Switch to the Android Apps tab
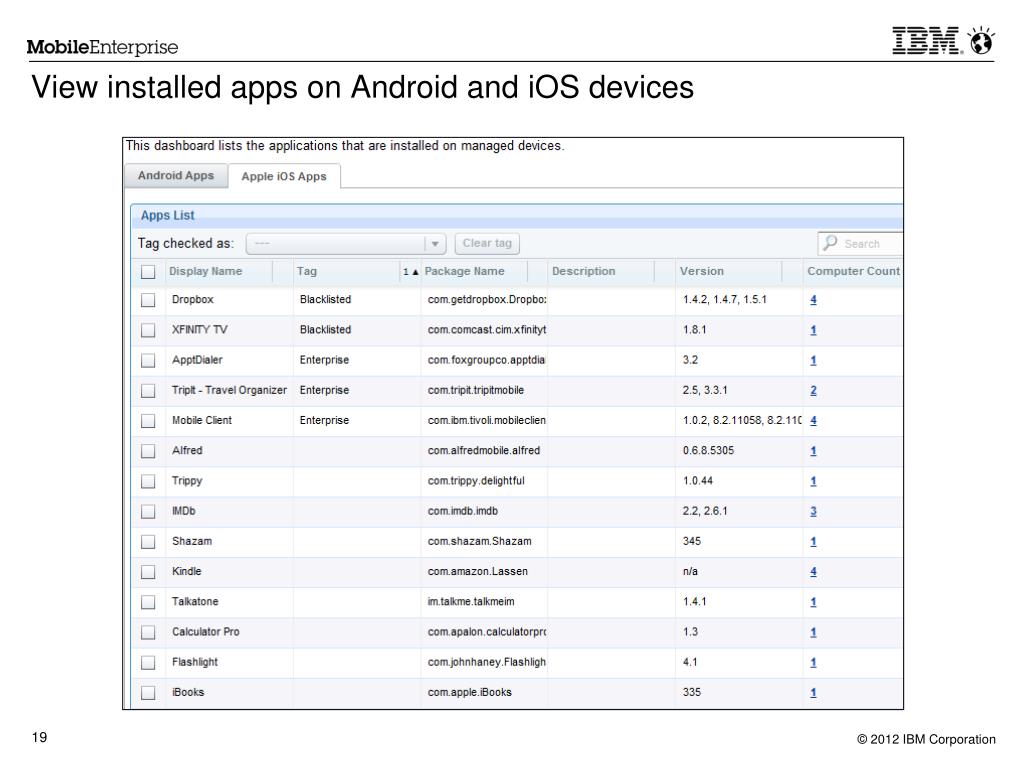Screen dimensions: 1024x768 (176, 176)
